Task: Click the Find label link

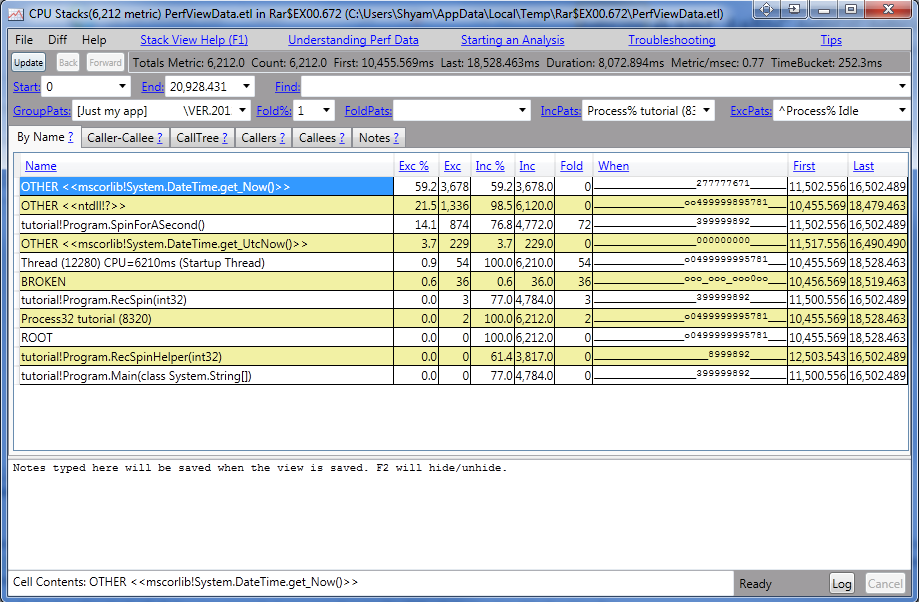Action: tap(287, 87)
